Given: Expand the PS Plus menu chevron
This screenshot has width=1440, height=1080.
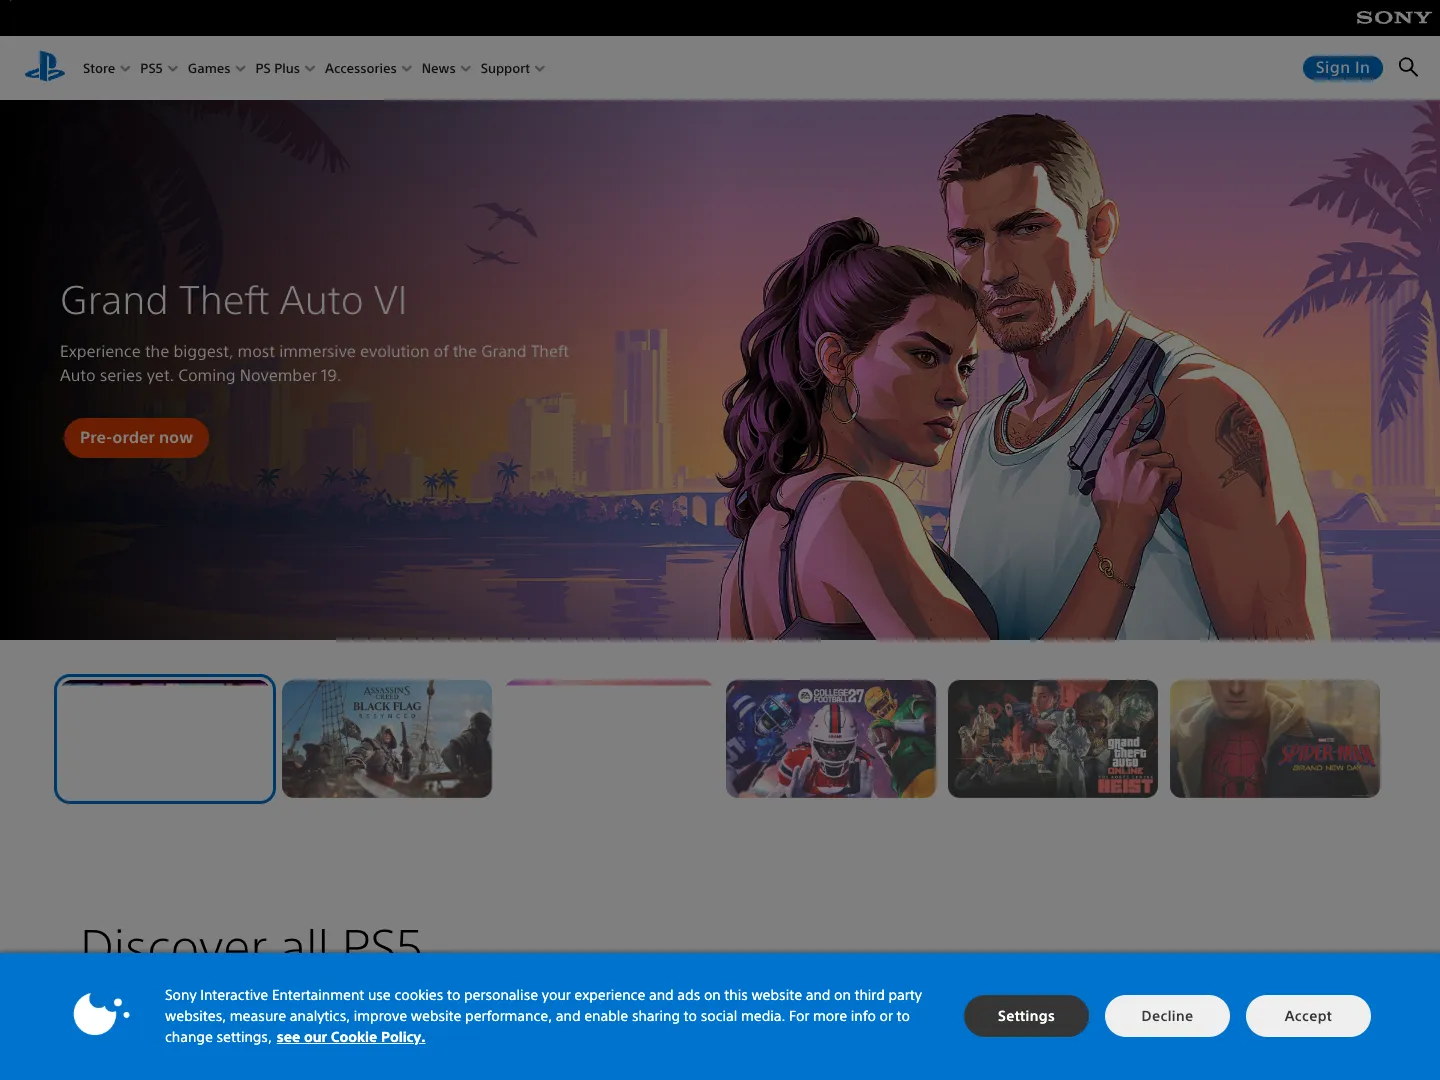Looking at the screenshot, I should (x=310, y=69).
